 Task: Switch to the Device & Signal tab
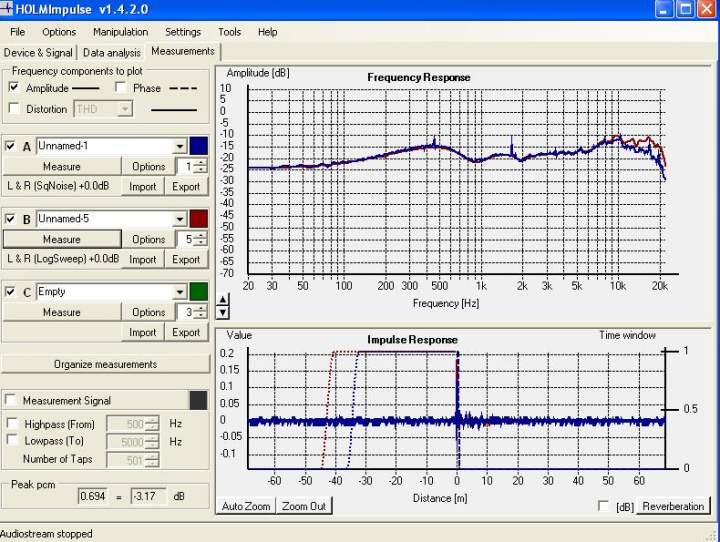(x=38, y=52)
